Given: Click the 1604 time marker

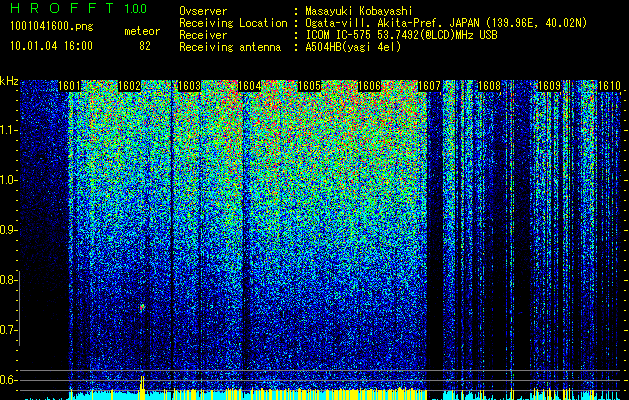Looking at the screenshot, I should pos(250,86).
